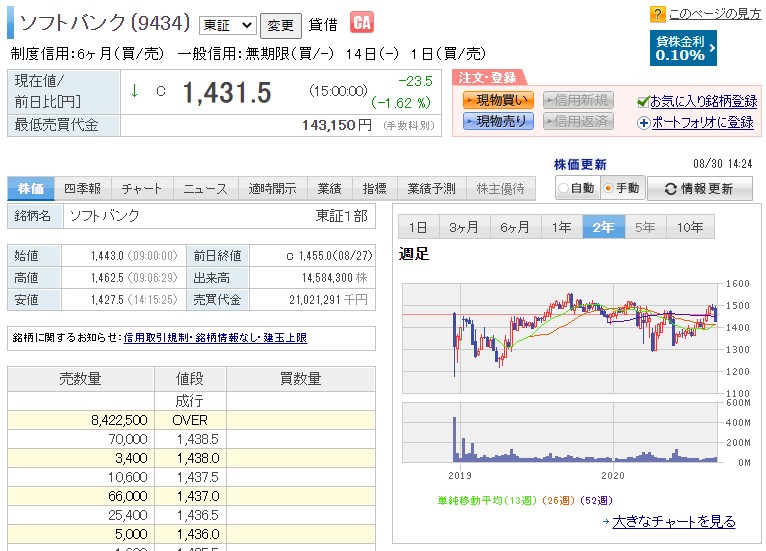Image resolution: width=766 pixels, height=551 pixels.
Task: Click the 成行 market order cell
Action: pos(190,401)
